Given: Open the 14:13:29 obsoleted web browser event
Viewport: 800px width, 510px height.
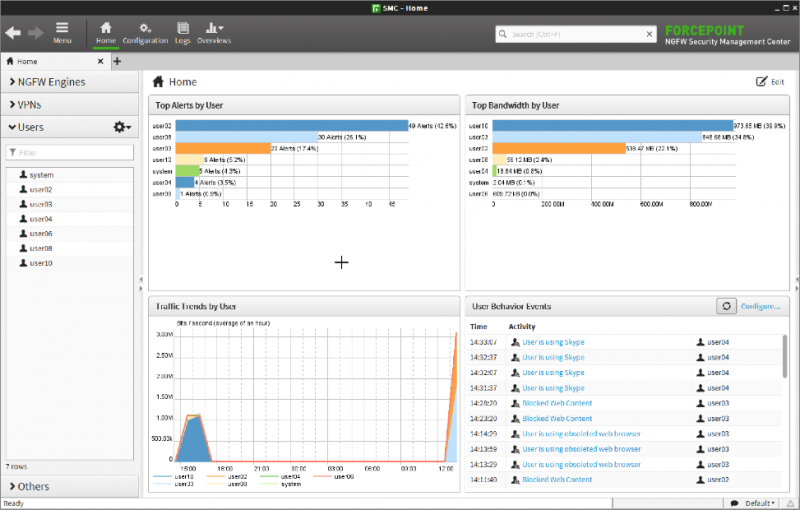Looking at the screenshot, I should click(x=581, y=465).
